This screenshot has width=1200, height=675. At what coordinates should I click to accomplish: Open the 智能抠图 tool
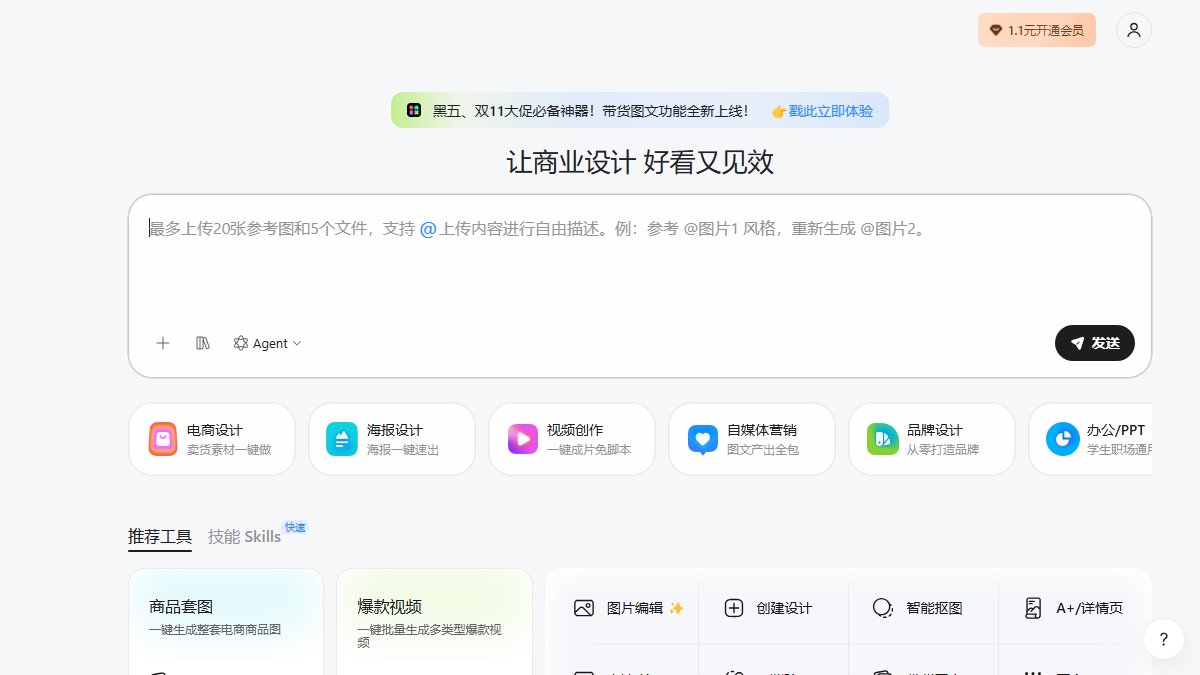point(923,608)
